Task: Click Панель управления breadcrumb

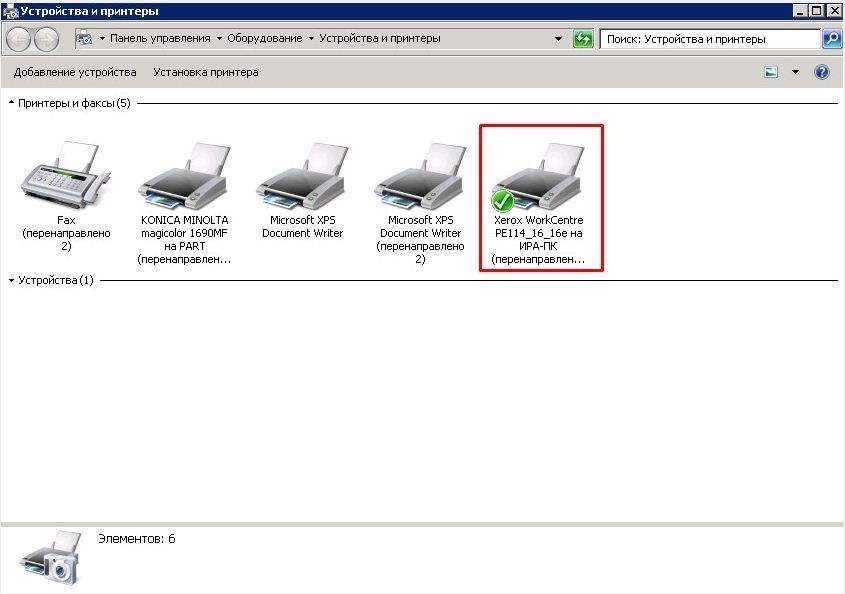Action: pyautogui.click(x=160, y=38)
